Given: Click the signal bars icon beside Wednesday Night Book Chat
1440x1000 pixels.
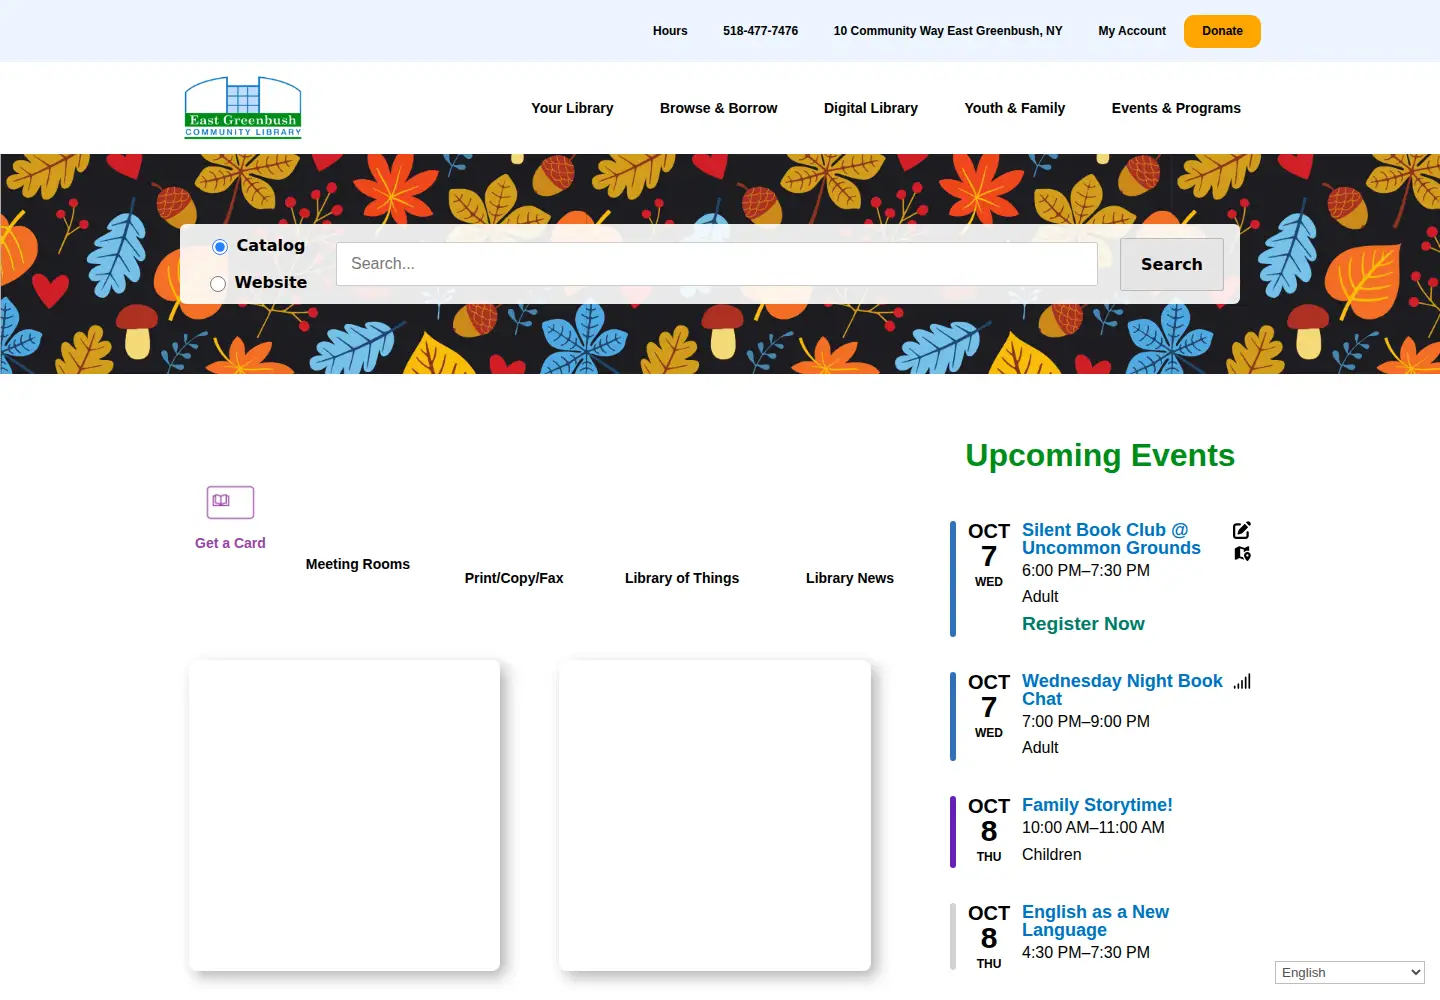Looking at the screenshot, I should [x=1242, y=682].
